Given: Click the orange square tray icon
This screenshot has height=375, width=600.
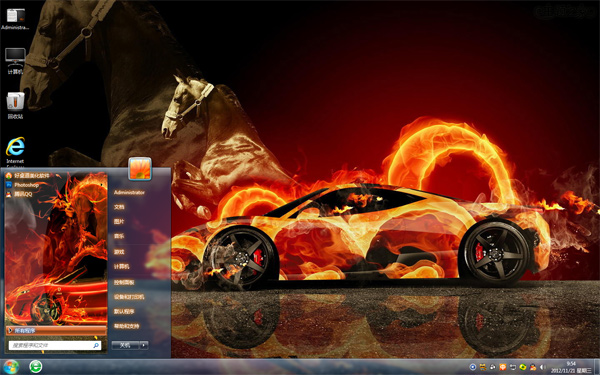Looking at the screenshot, I should (x=503, y=367).
